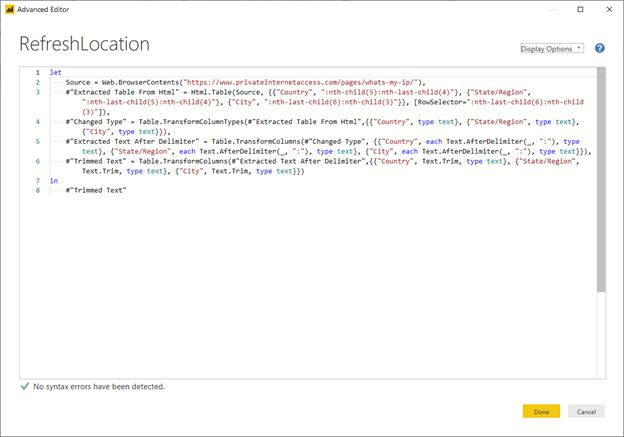Image resolution: width=624 pixels, height=437 pixels.
Task: Click line number 3 in the gutter
Action: 36,91
